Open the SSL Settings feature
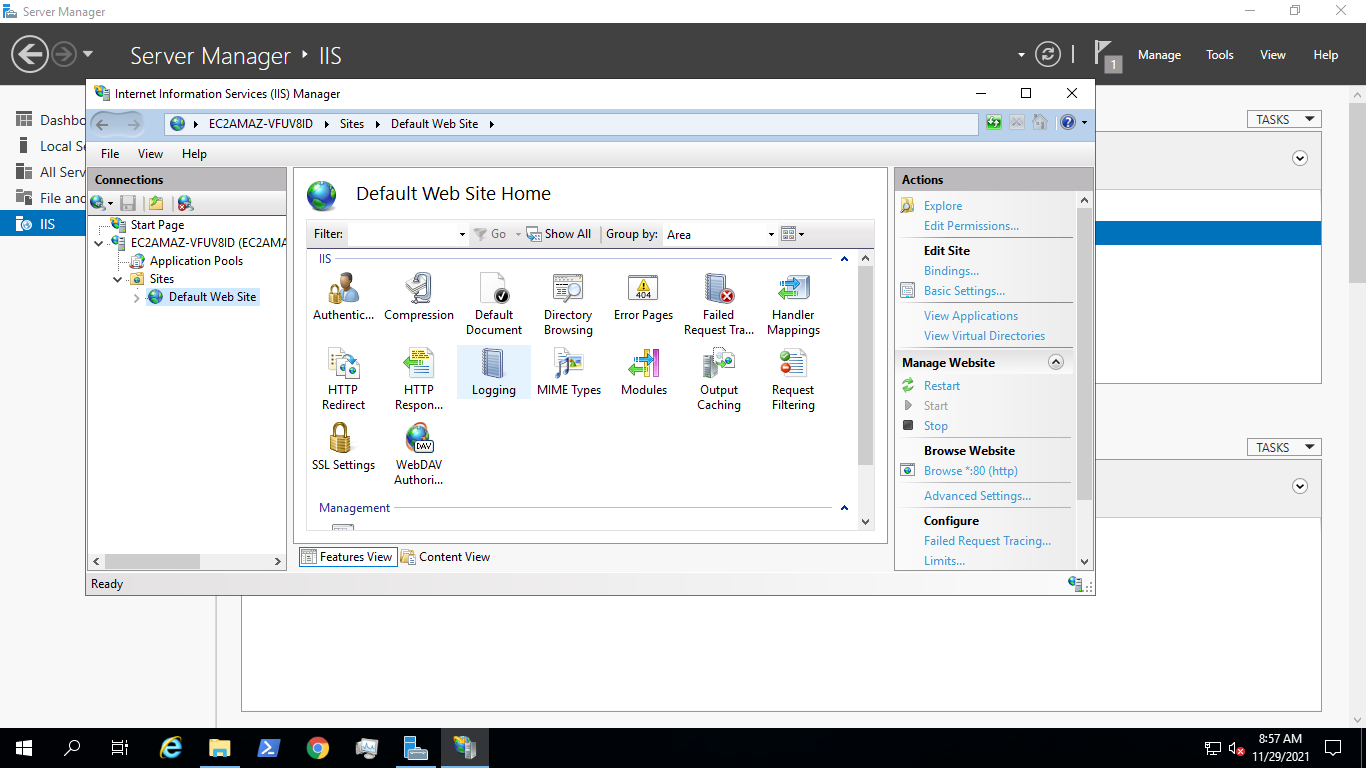The height and width of the screenshot is (768, 1366). [x=343, y=442]
